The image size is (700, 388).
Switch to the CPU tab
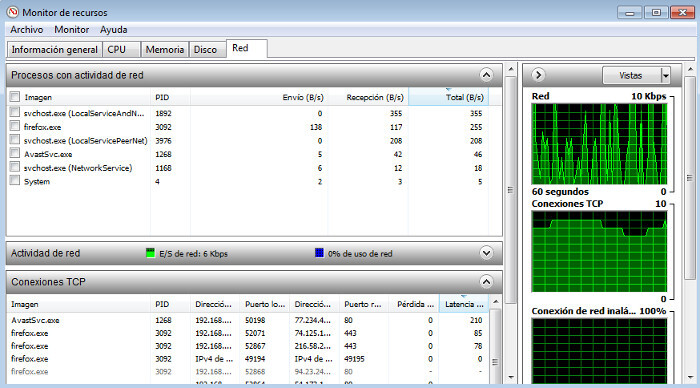click(x=121, y=50)
